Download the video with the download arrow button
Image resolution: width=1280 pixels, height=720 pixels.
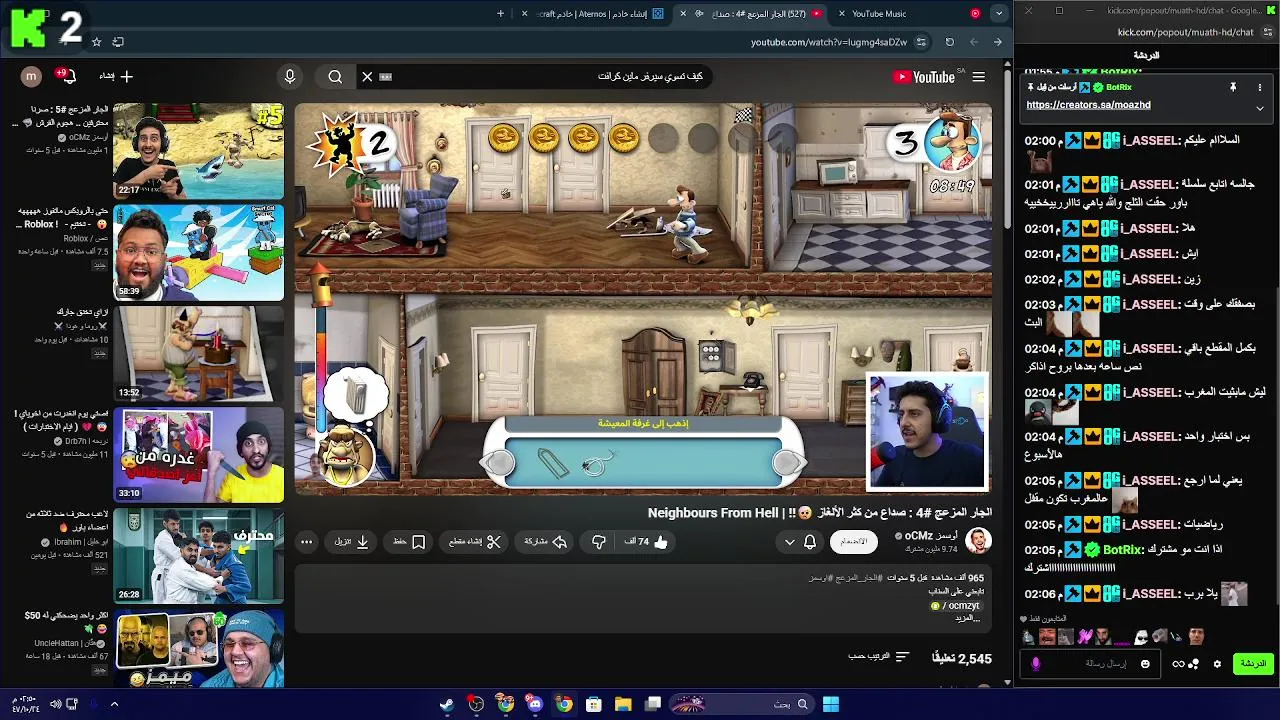click(352, 541)
